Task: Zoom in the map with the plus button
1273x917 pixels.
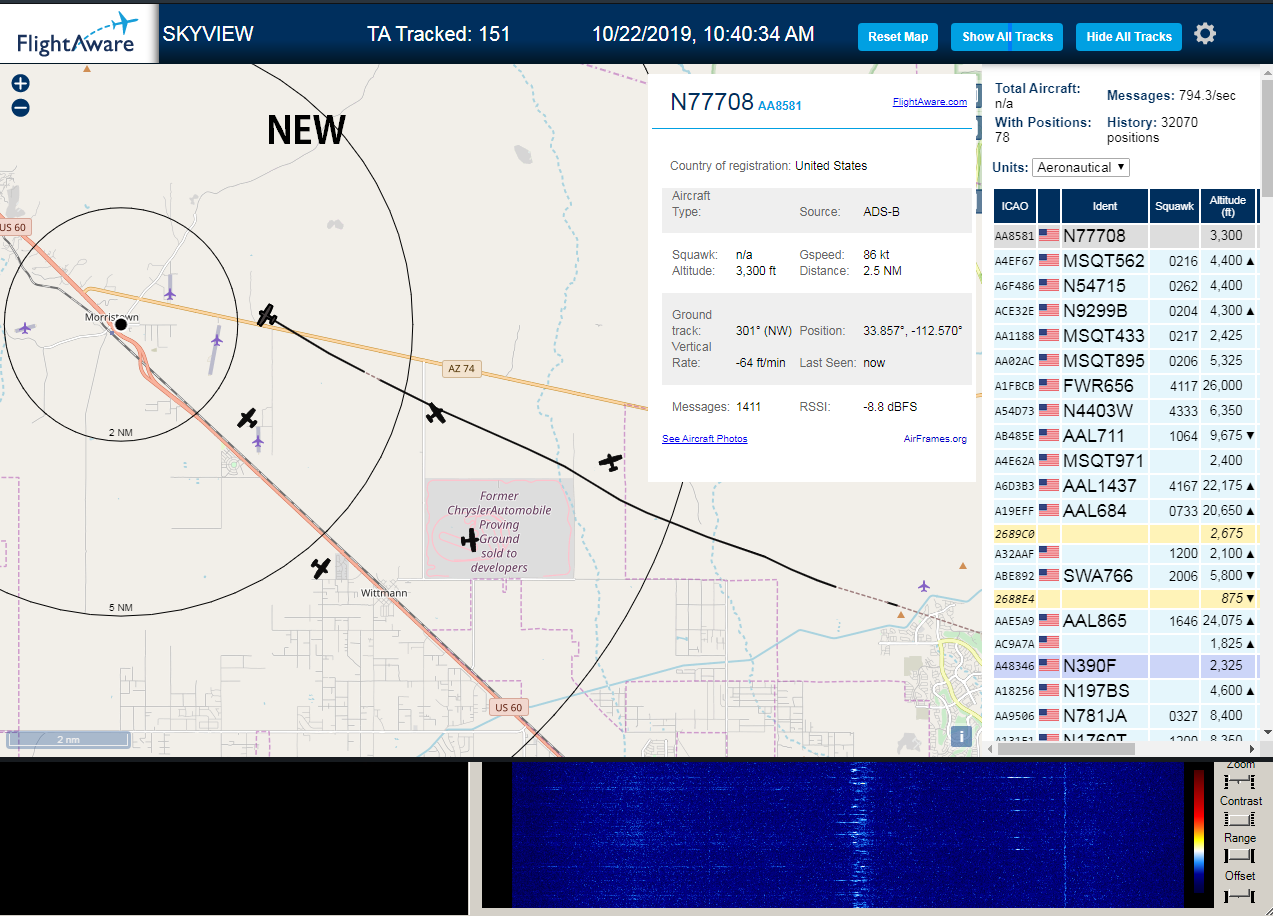Action: tap(21, 84)
